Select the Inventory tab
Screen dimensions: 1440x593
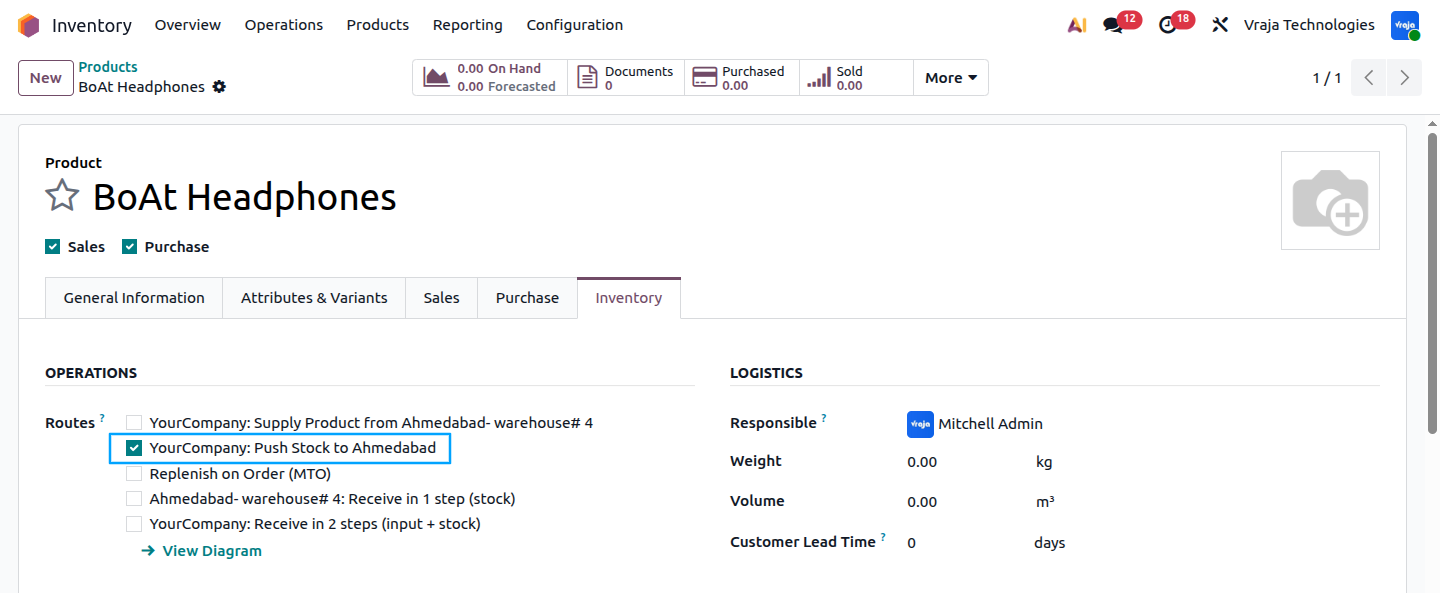coord(629,298)
